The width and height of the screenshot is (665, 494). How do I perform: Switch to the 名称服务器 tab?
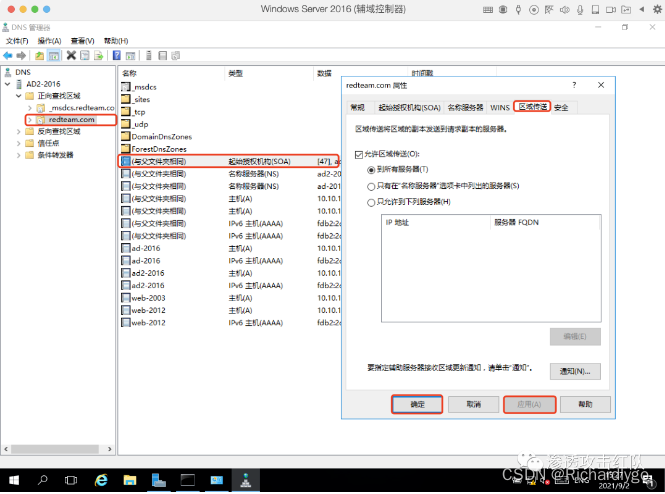(x=465, y=107)
